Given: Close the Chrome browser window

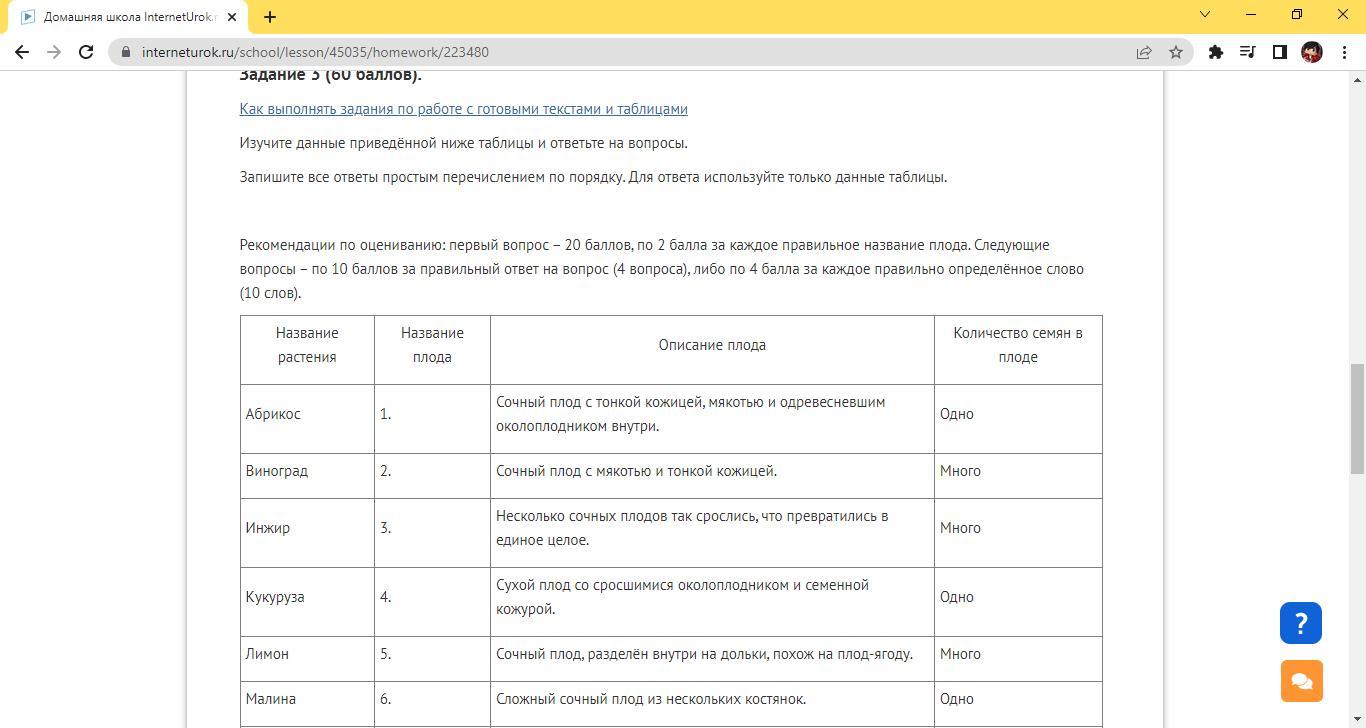Looking at the screenshot, I should 1343,14.
